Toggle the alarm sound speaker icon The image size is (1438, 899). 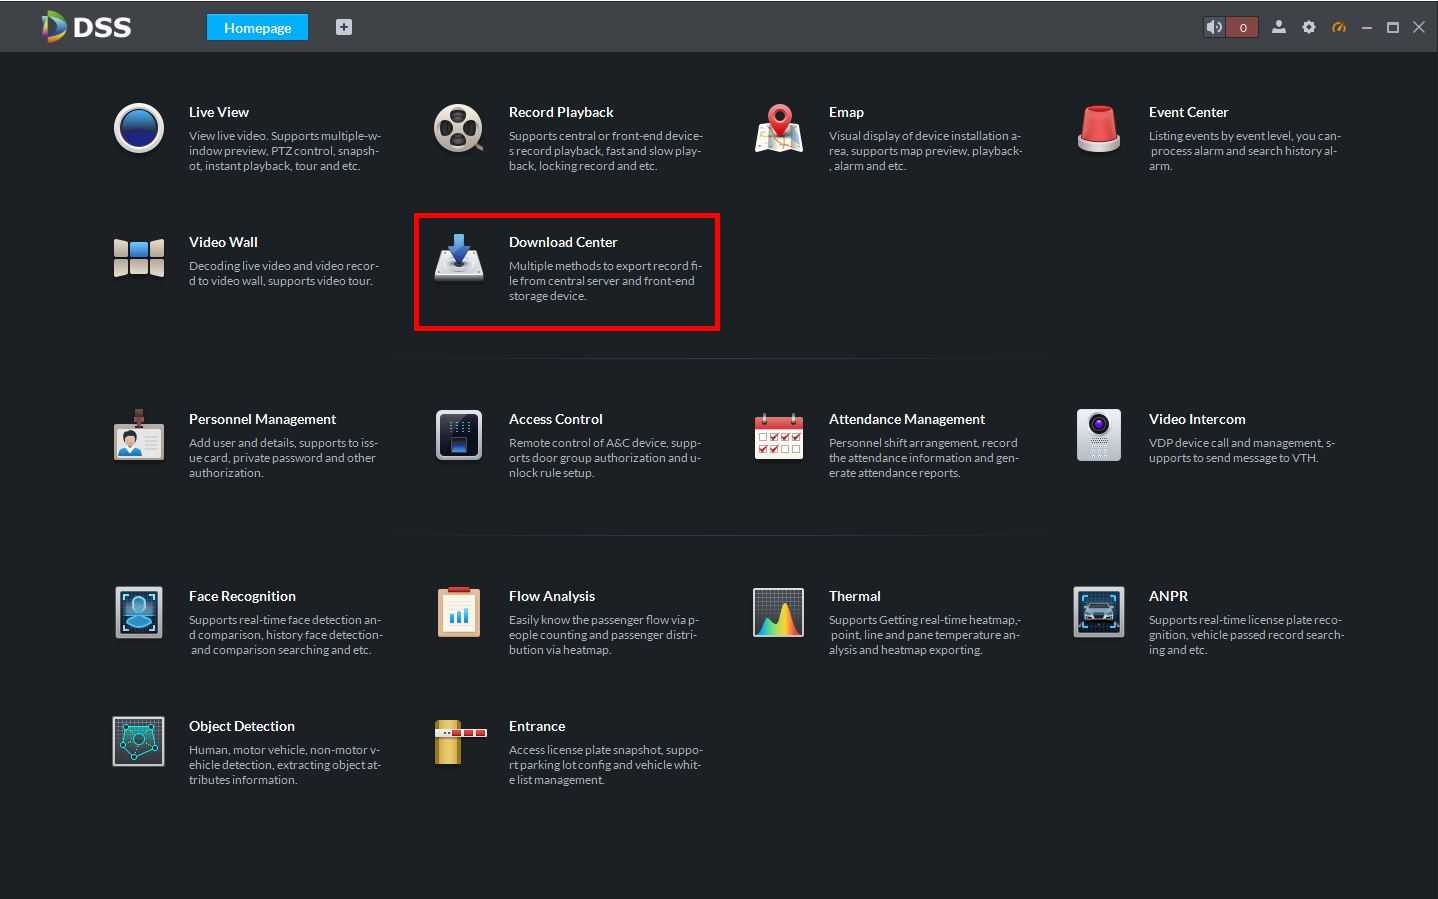click(x=1214, y=27)
